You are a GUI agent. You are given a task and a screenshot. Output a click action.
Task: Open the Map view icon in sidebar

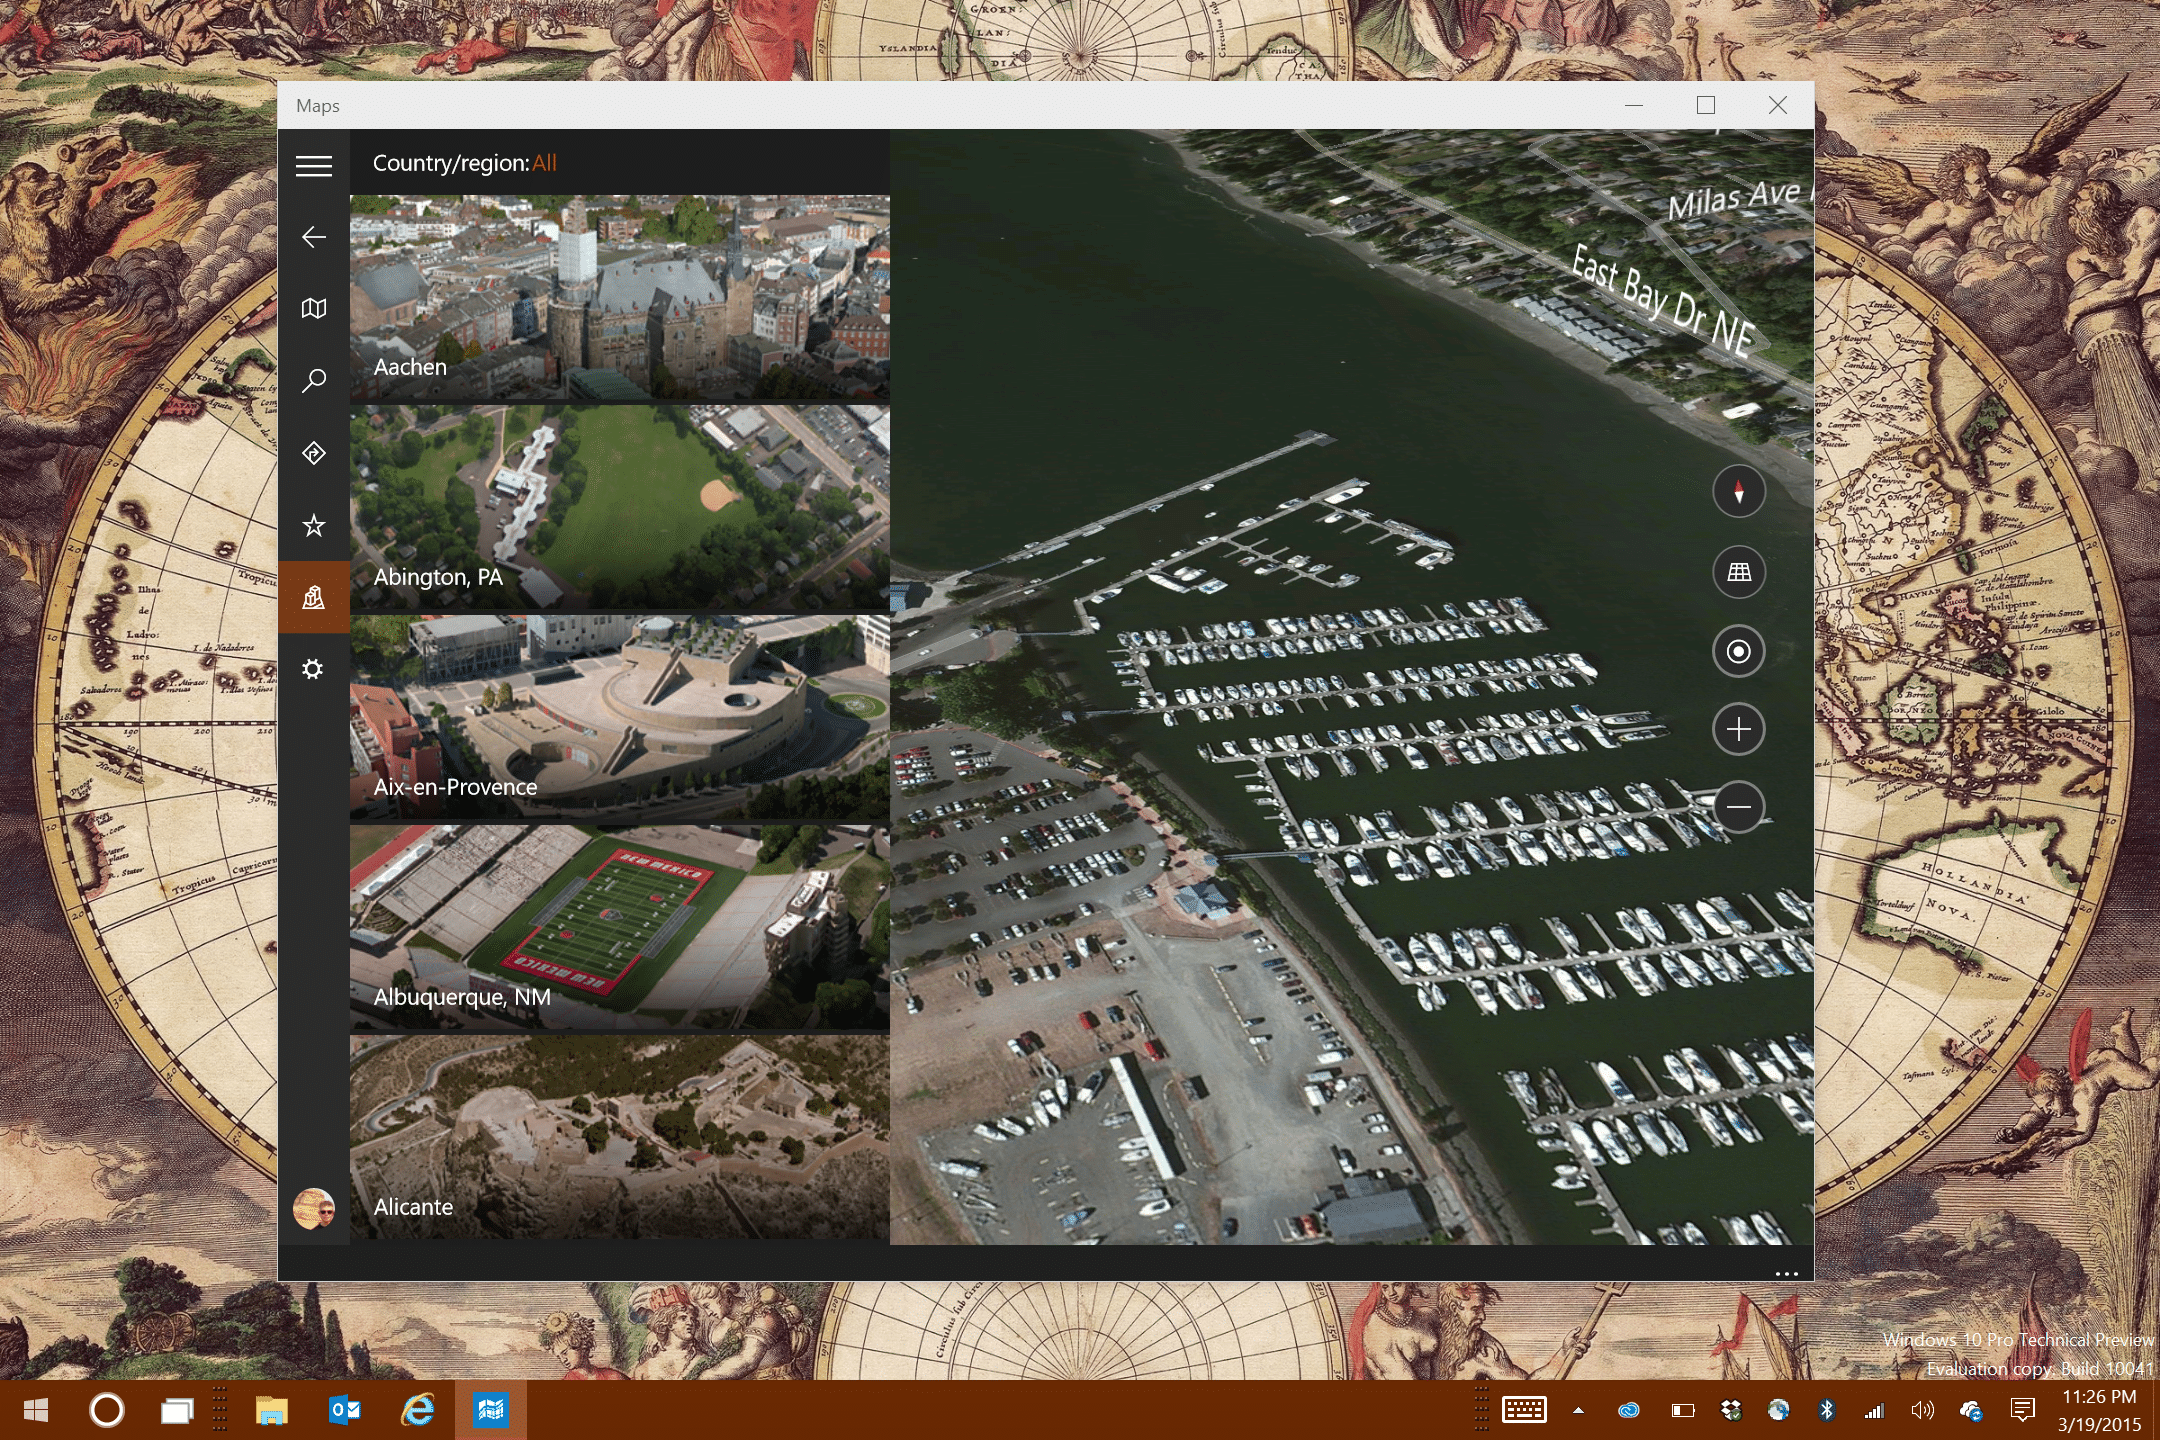tap(314, 308)
